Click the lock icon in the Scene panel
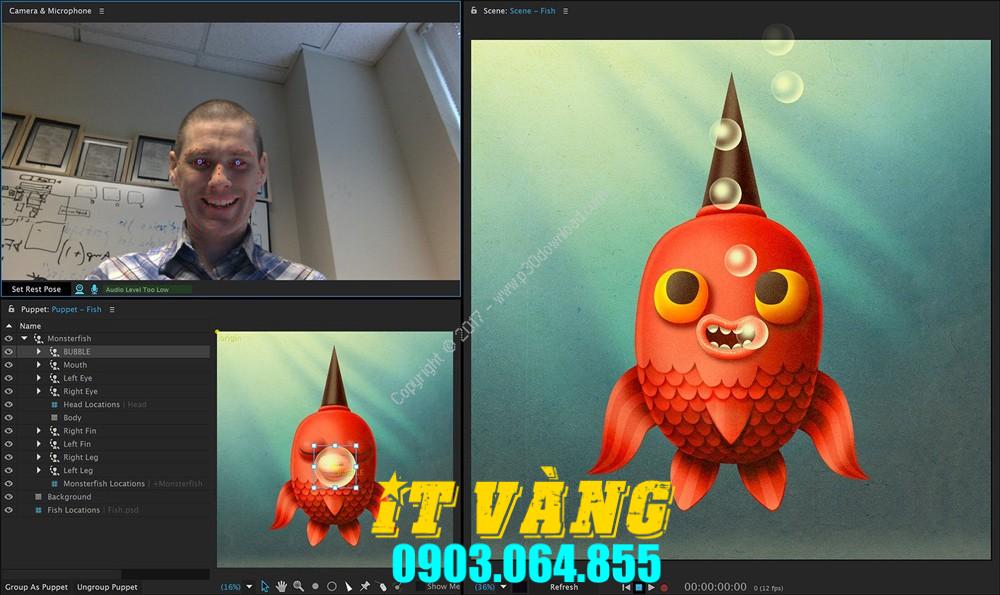The width and height of the screenshot is (1000, 595). [x=474, y=11]
